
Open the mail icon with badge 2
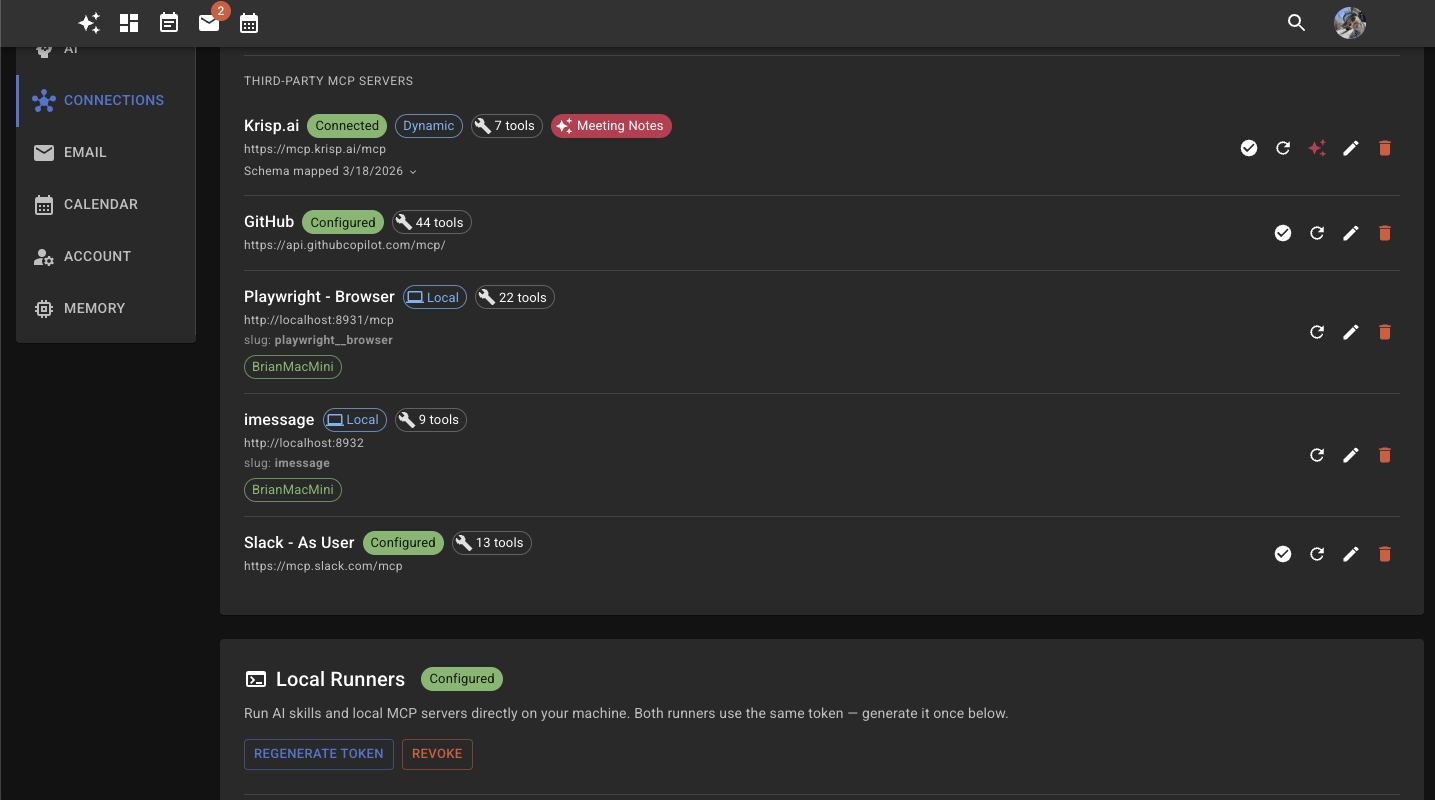coord(209,22)
